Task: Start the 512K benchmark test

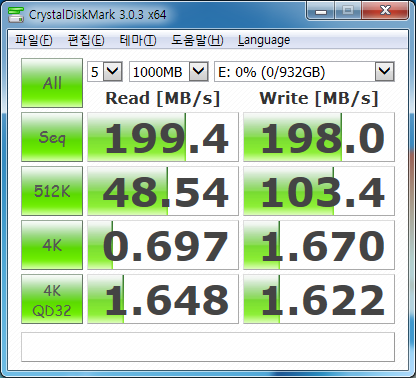Action: pyautogui.click(x=52, y=191)
